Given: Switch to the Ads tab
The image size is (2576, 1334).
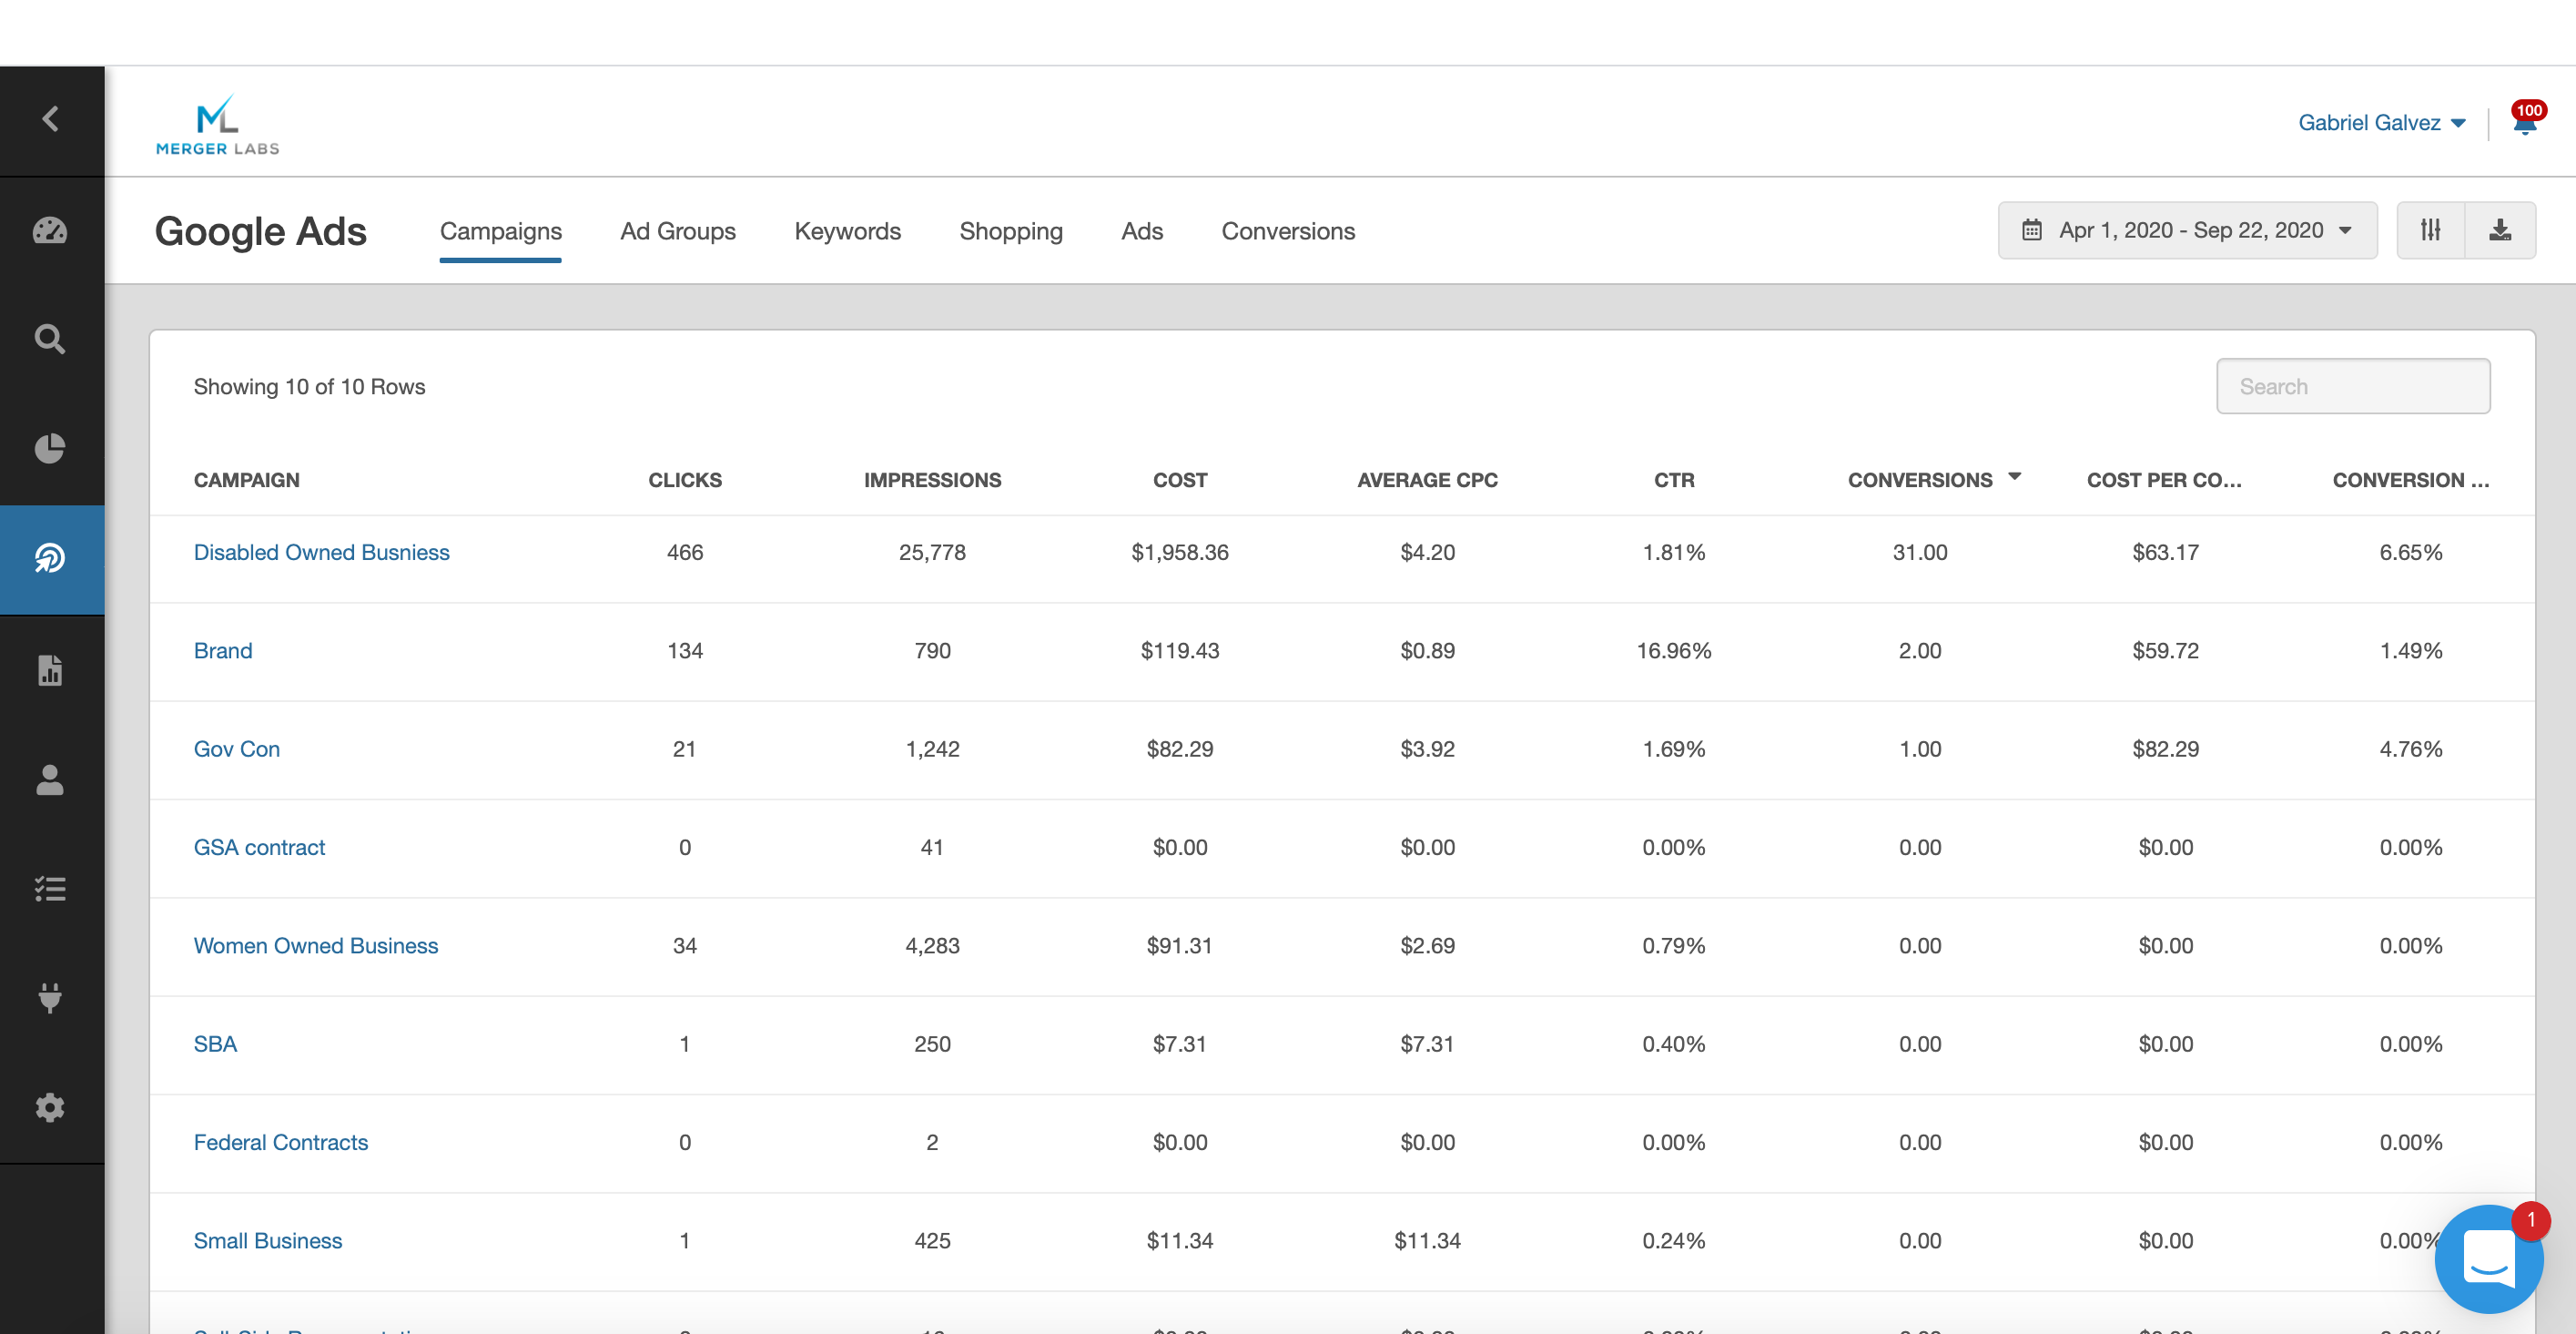Looking at the screenshot, I should click(1142, 231).
